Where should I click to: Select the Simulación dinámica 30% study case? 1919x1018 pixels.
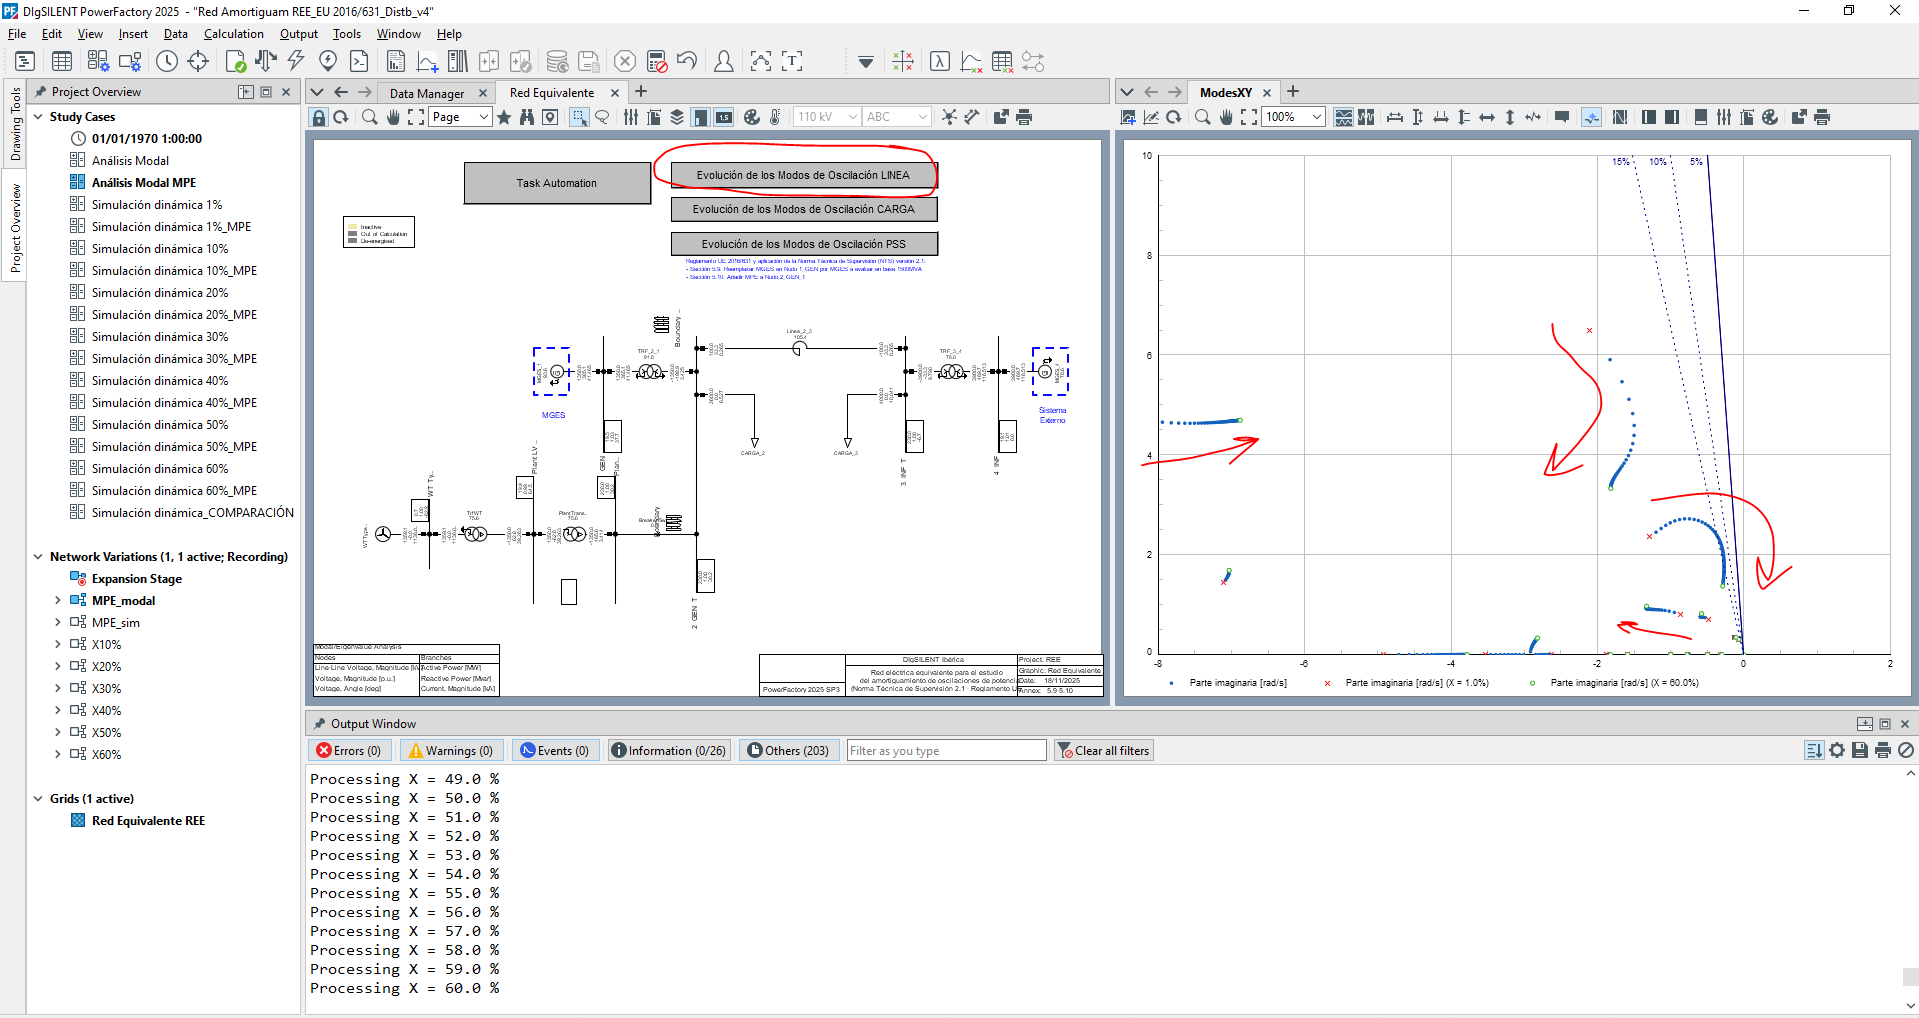click(160, 337)
